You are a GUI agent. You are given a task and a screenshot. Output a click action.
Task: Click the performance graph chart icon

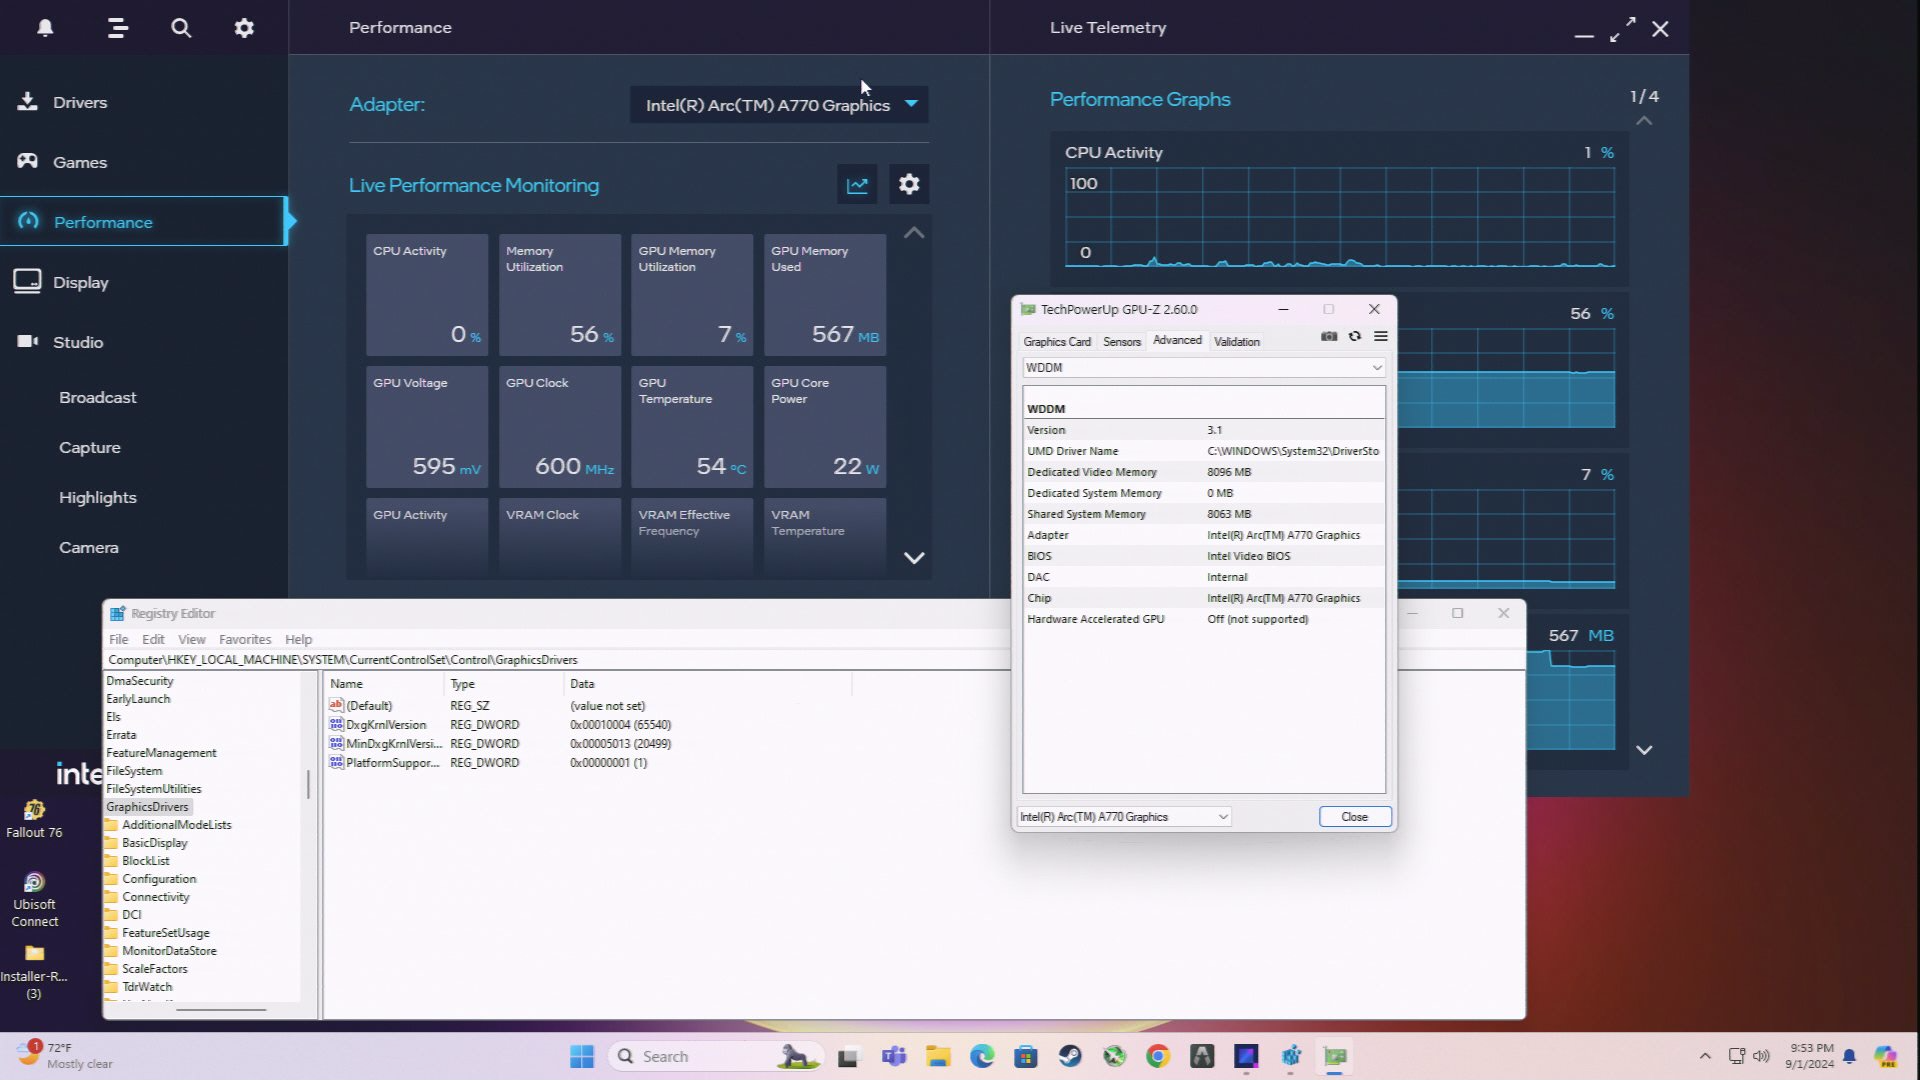tap(857, 184)
